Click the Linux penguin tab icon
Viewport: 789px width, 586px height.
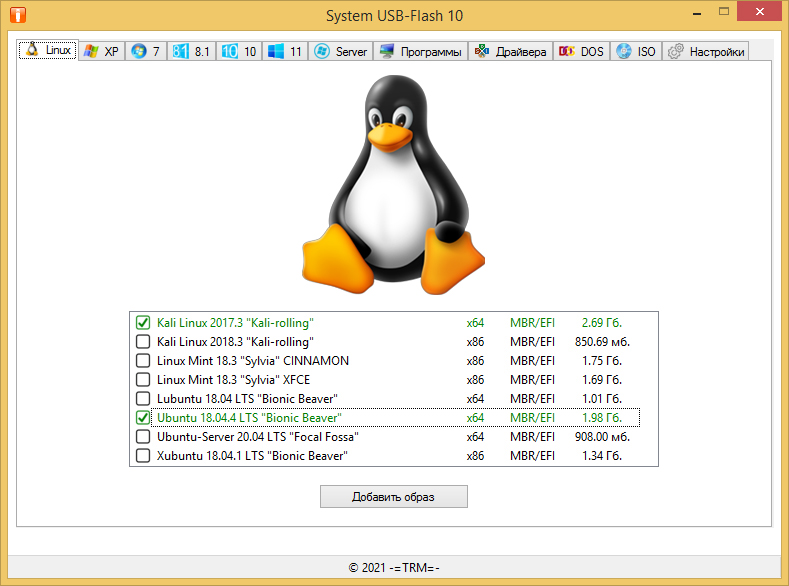(x=32, y=49)
